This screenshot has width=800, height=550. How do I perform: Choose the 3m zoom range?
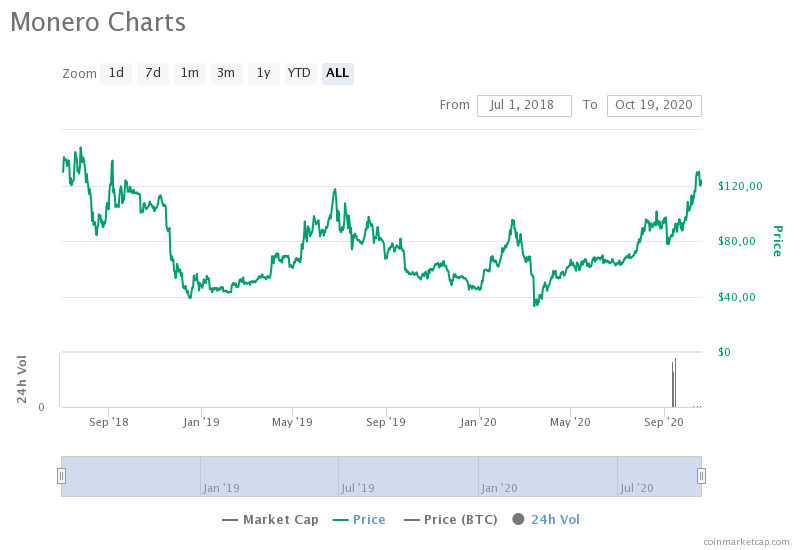point(226,73)
